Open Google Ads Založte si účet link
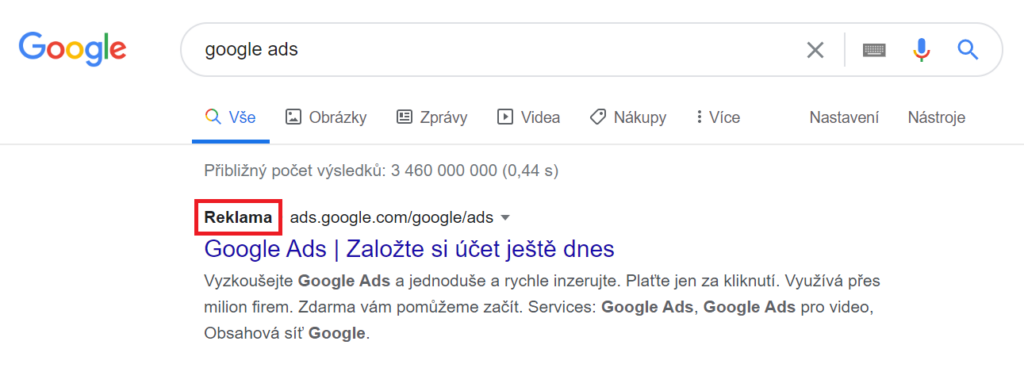 click(x=409, y=249)
